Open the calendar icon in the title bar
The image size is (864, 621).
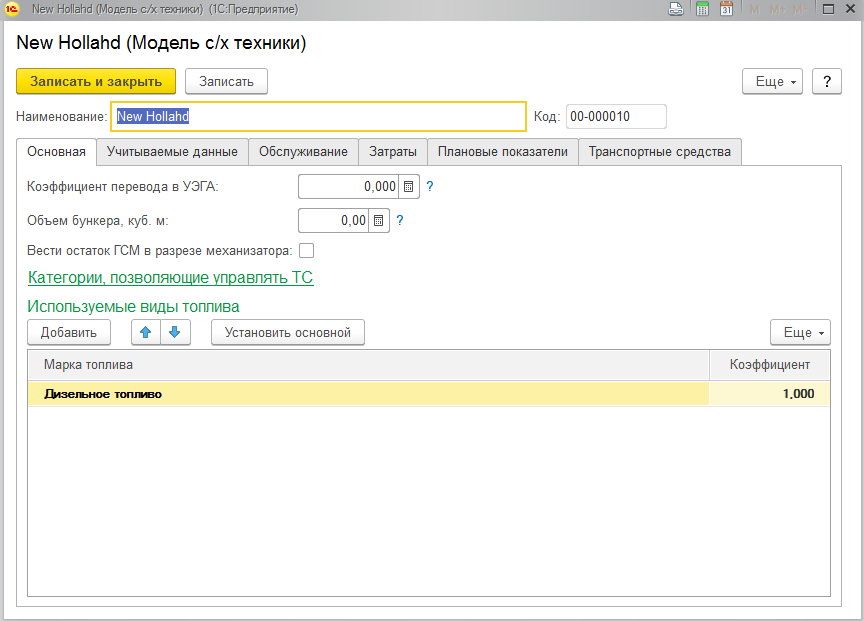[726, 9]
